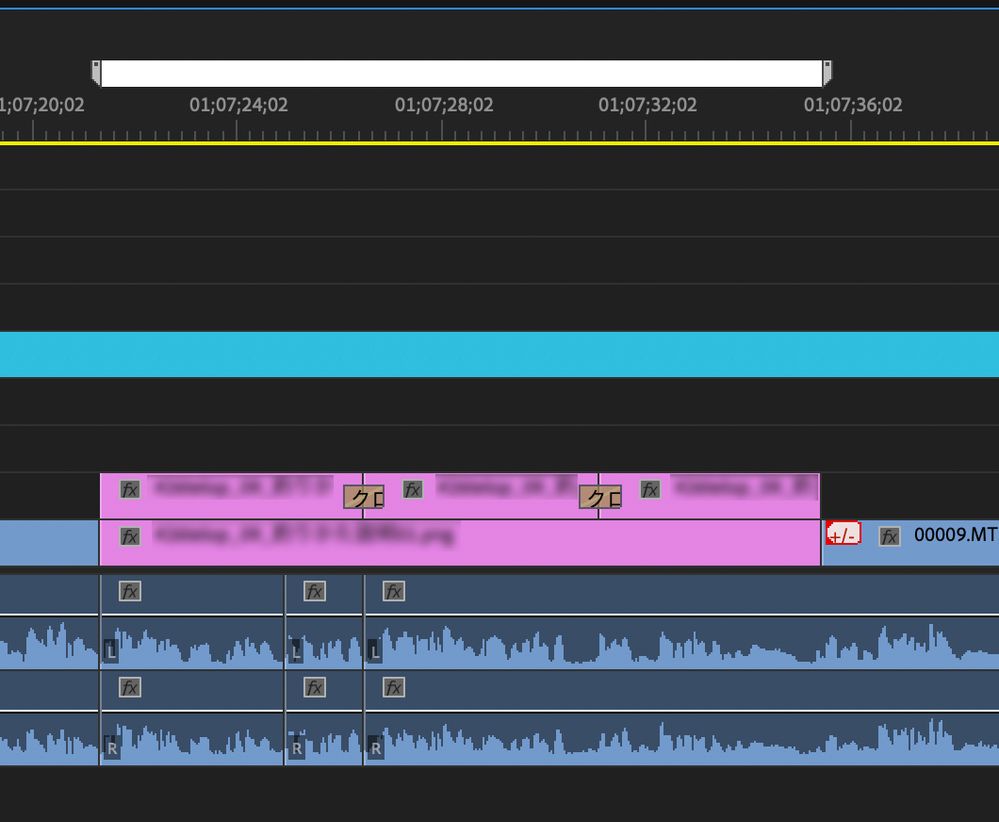This screenshot has height=822, width=999.
Task: Click fx badge on pink clip between the two クロ transitions
Action: point(413,489)
